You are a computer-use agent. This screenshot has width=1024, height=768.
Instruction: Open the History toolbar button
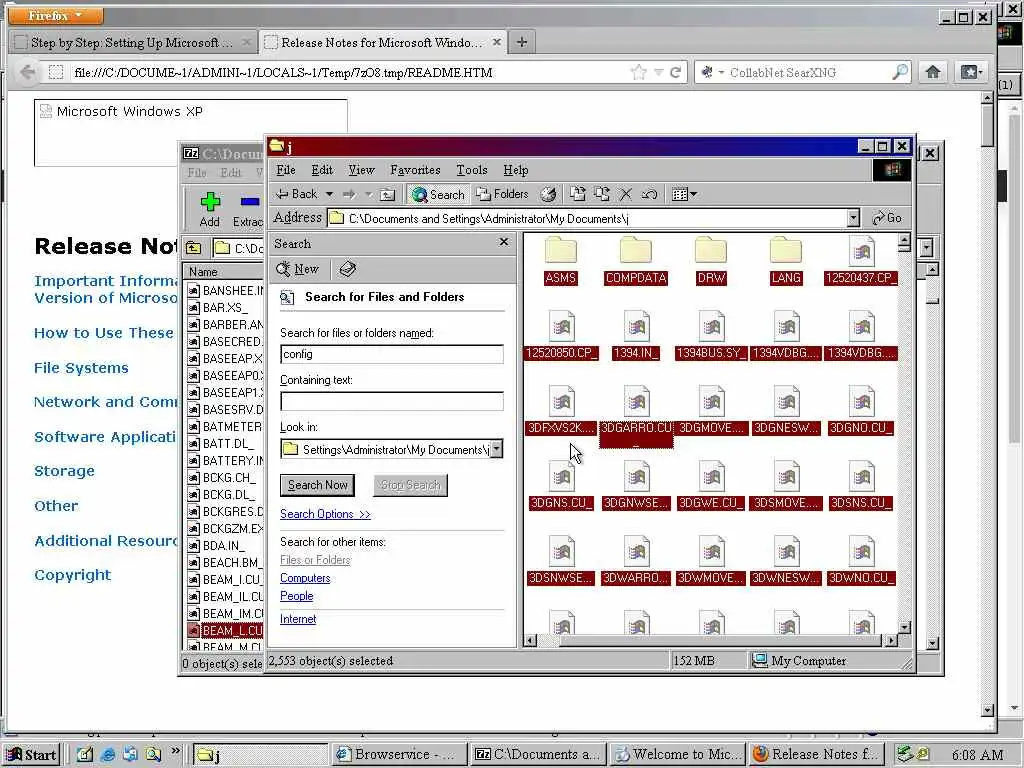(x=549, y=194)
